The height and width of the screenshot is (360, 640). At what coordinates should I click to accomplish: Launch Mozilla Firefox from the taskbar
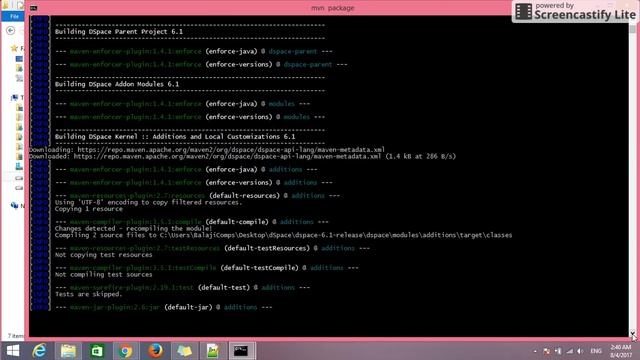coord(155,351)
